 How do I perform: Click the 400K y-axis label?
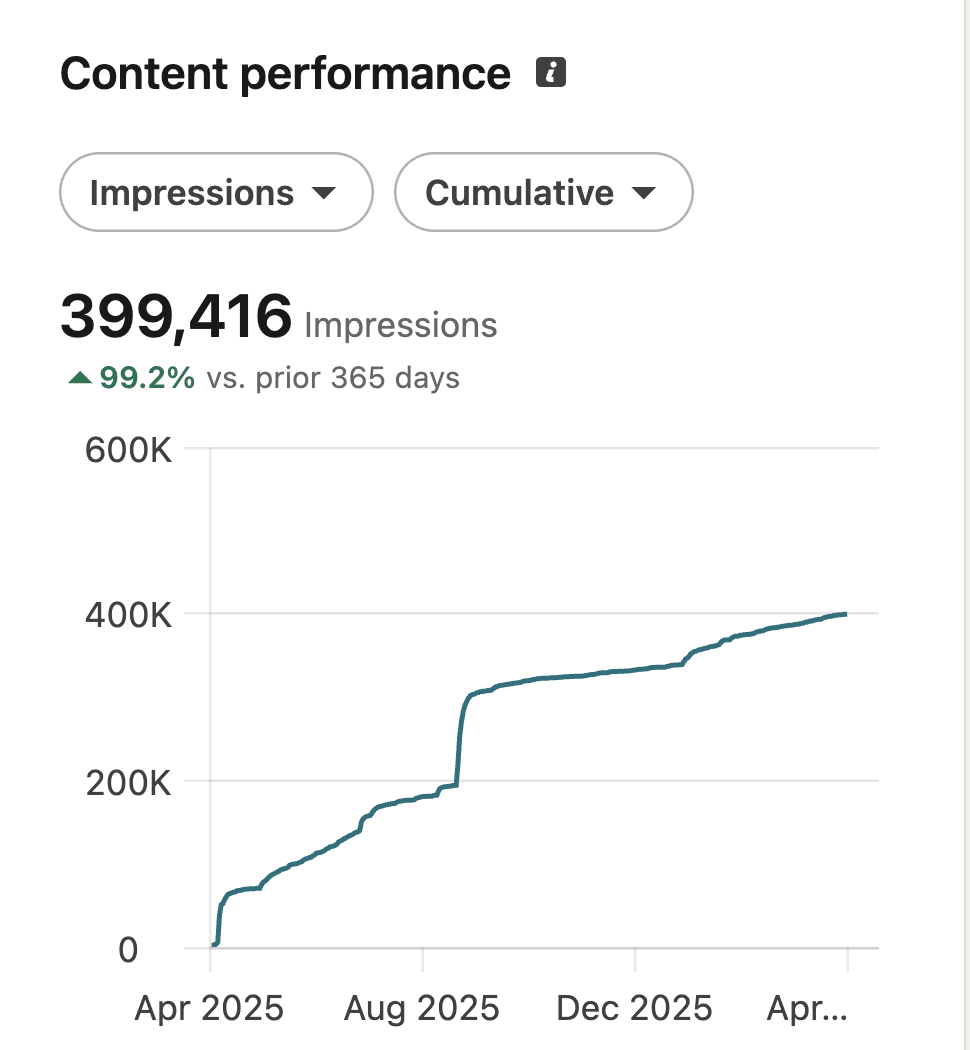(129, 615)
